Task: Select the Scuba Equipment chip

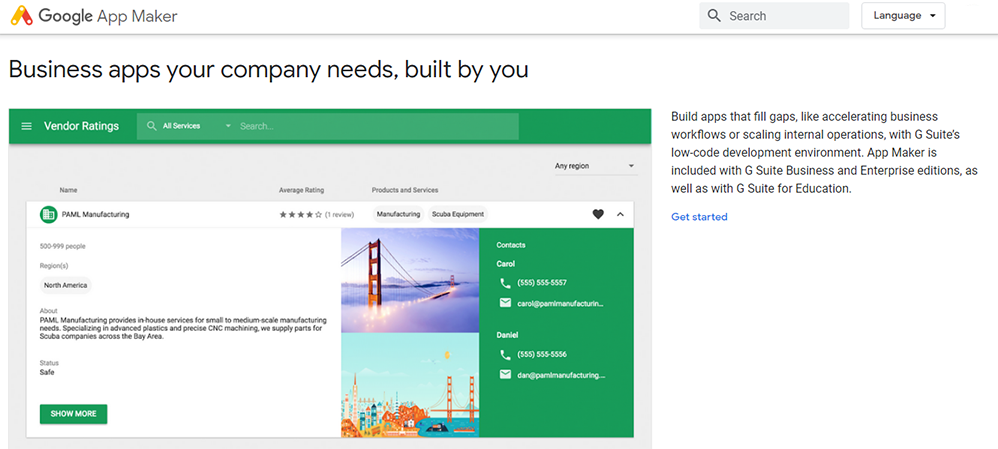Action: [x=458, y=215]
